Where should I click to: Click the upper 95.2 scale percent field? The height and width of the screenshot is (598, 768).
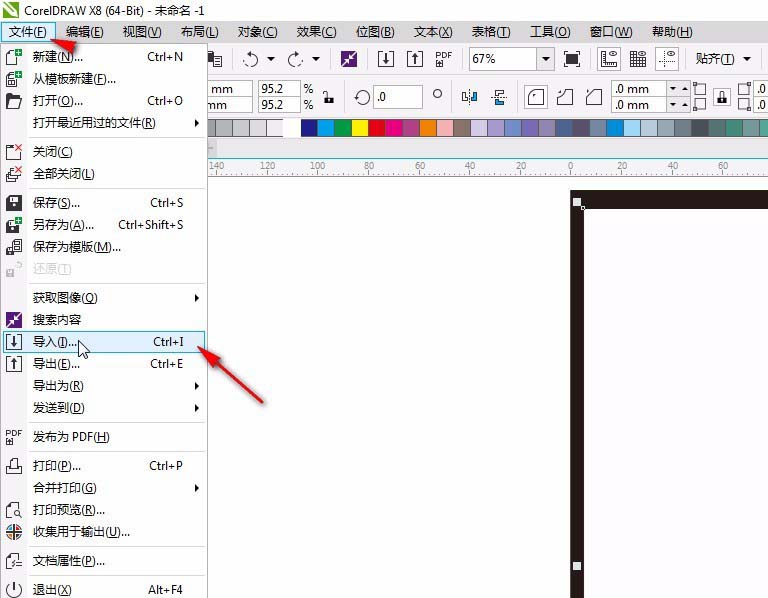click(x=279, y=89)
